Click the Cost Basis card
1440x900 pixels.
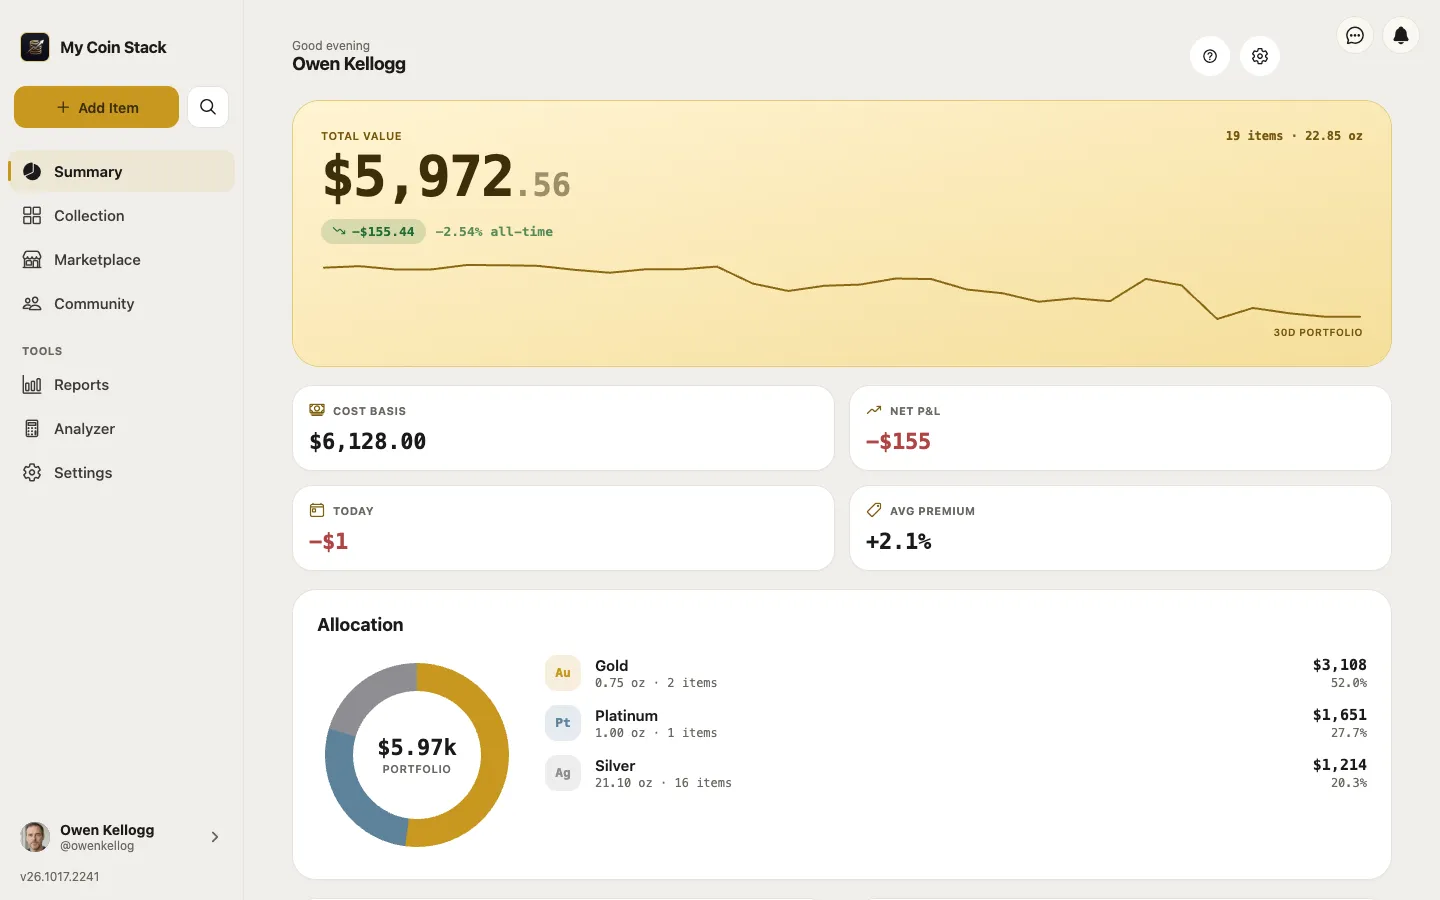563,428
